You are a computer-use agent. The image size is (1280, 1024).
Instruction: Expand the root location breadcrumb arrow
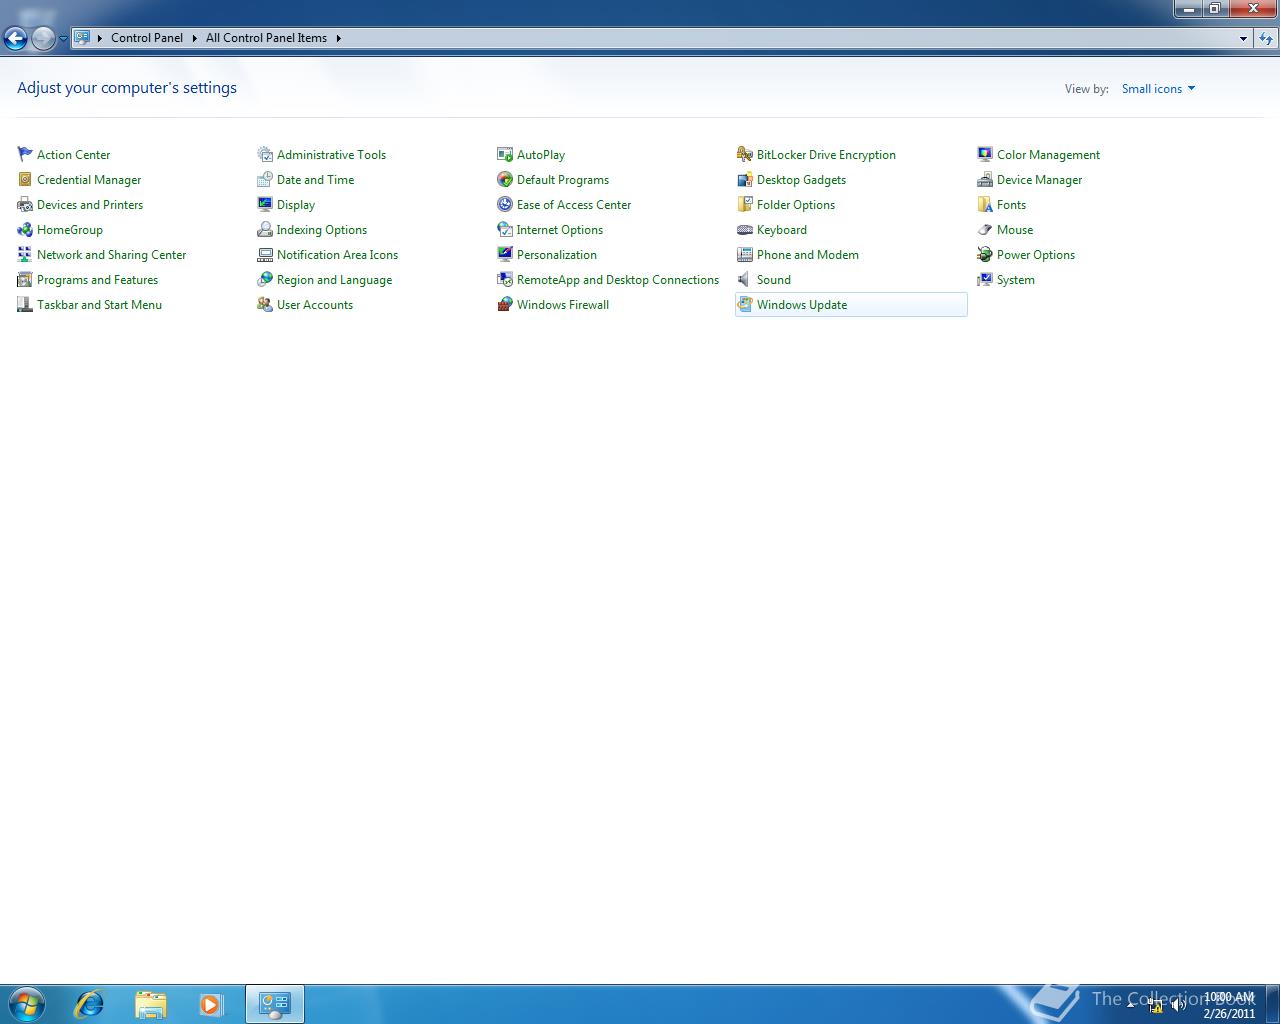click(100, 38)
